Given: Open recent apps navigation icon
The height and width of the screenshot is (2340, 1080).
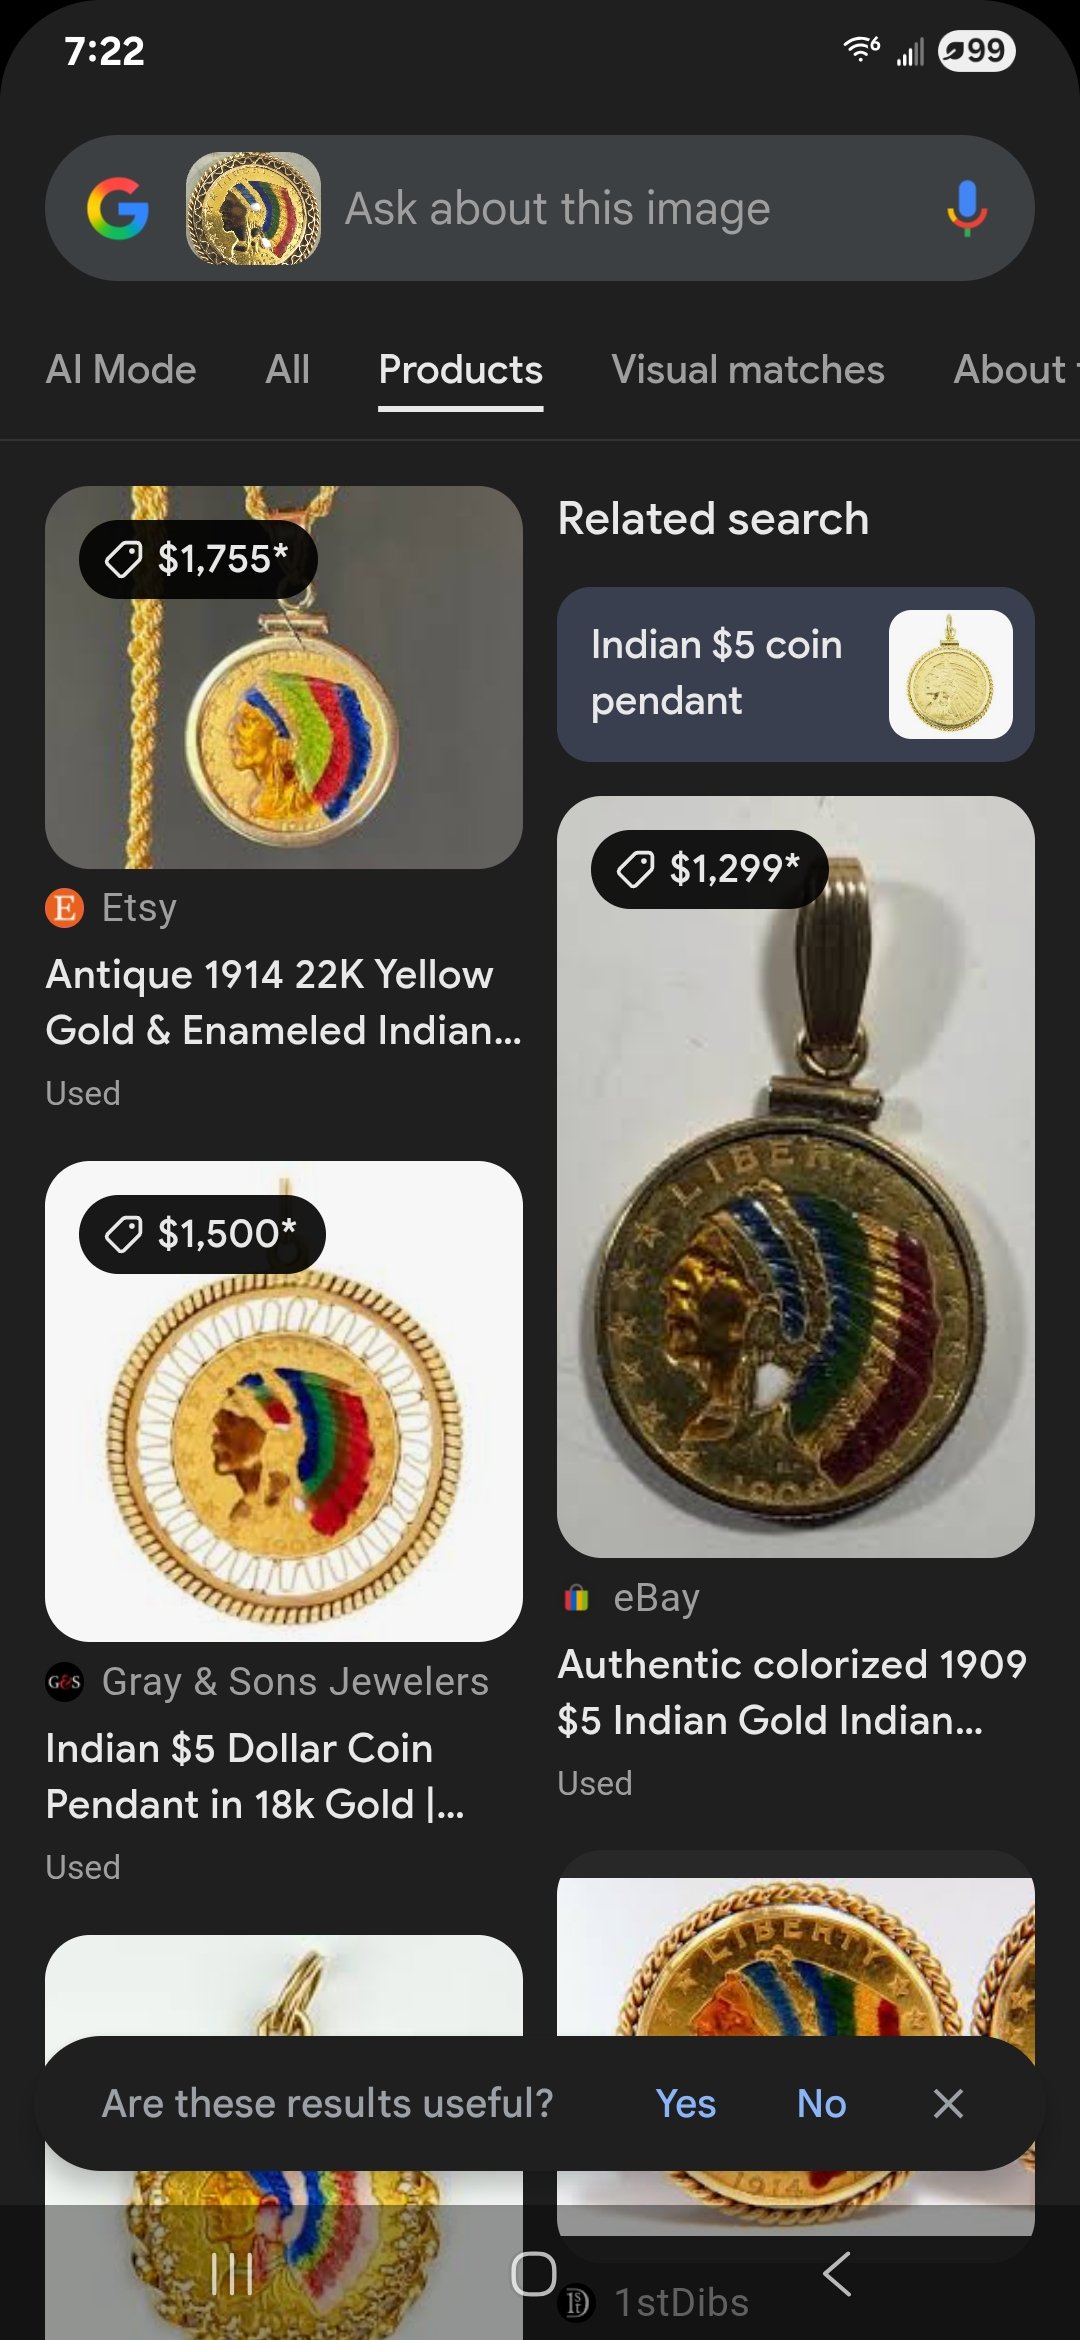Looking at the screenshot, I should point(232,2274).
